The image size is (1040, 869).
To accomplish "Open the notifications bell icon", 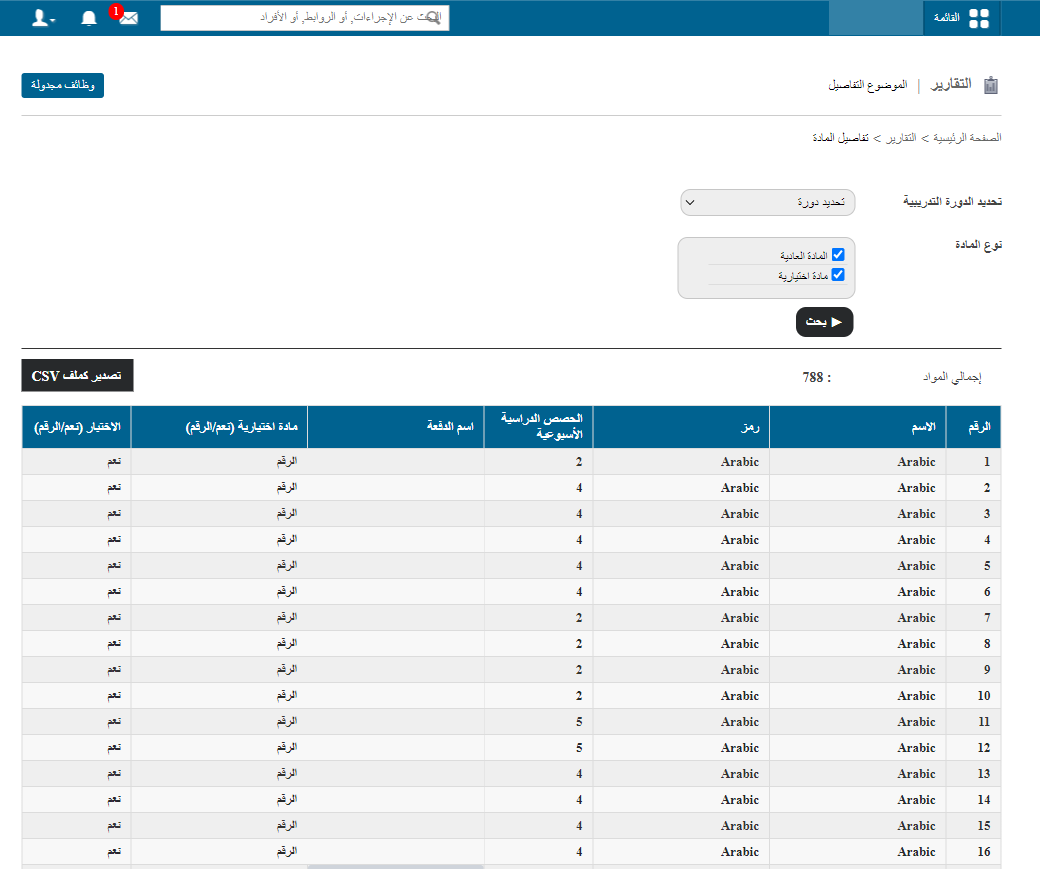I will (89, 18).
